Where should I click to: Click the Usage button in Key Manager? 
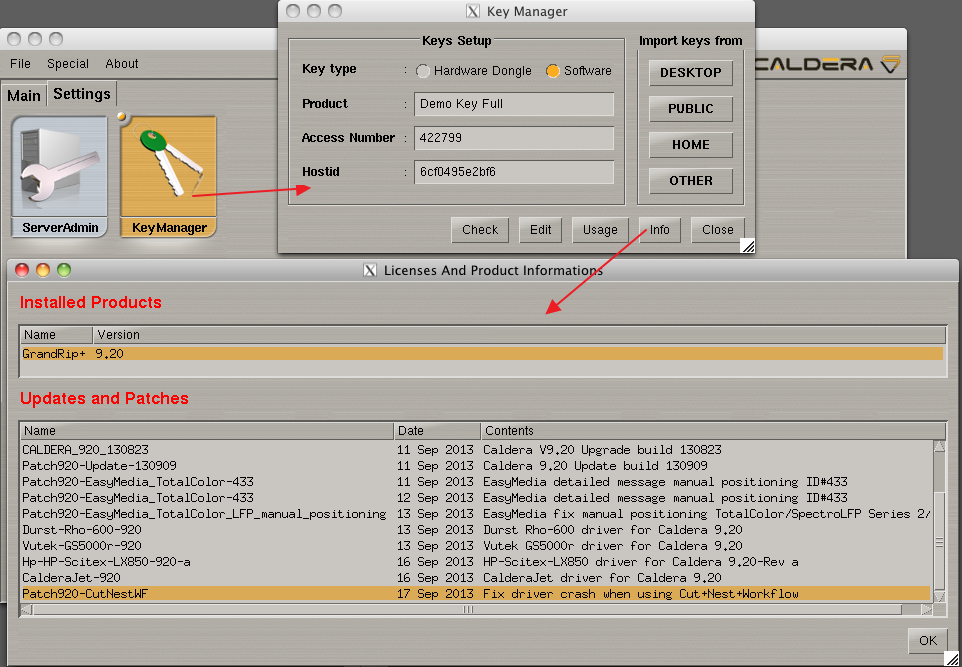click(x=600, y=230)
